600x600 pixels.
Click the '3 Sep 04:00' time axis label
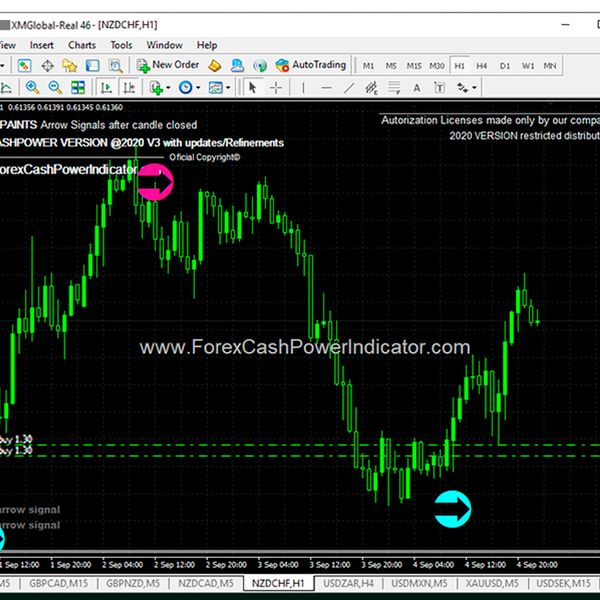pos(278,565)
